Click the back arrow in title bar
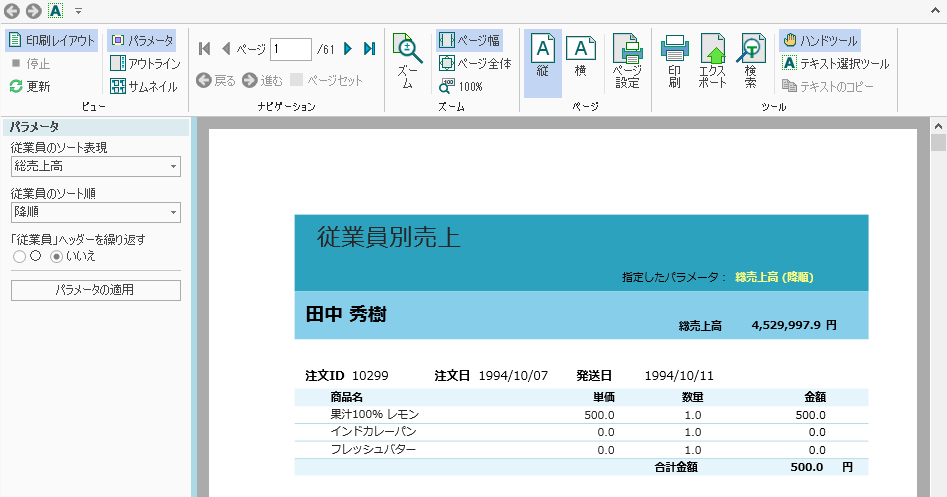947x497 pixels. [x=11, y=11]
